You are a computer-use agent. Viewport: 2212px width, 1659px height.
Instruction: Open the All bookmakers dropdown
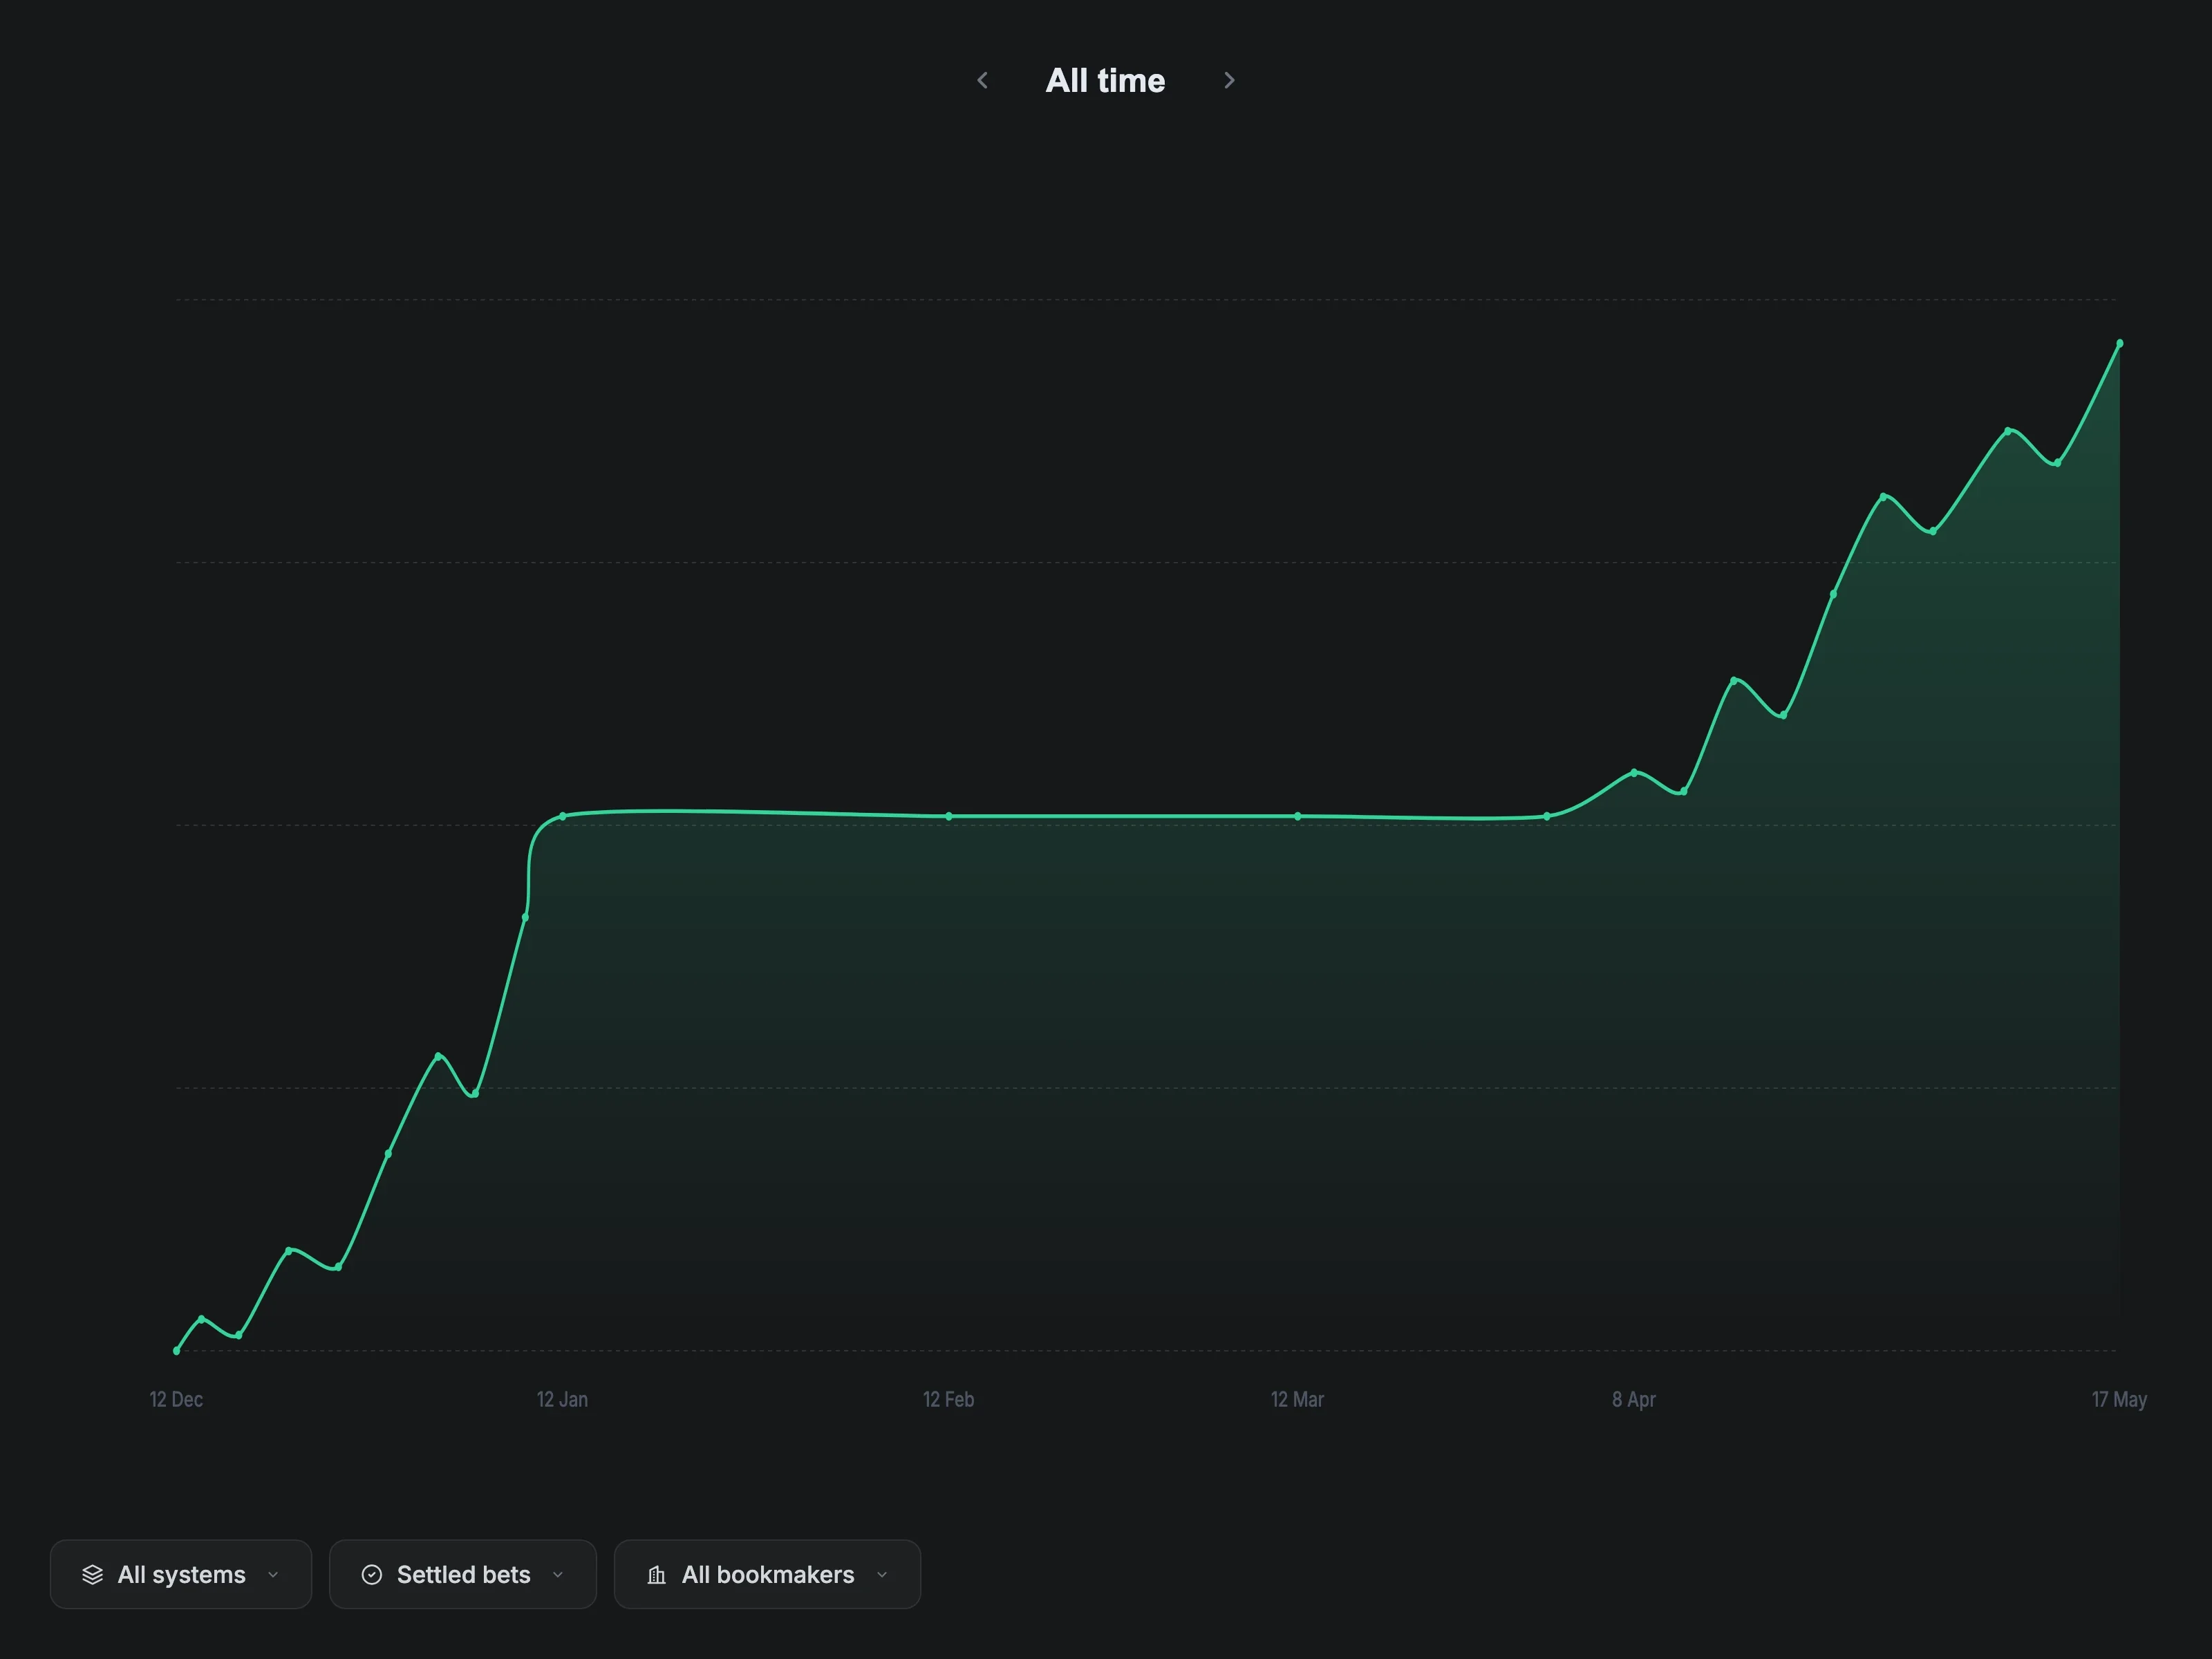tap(767, 1574)
